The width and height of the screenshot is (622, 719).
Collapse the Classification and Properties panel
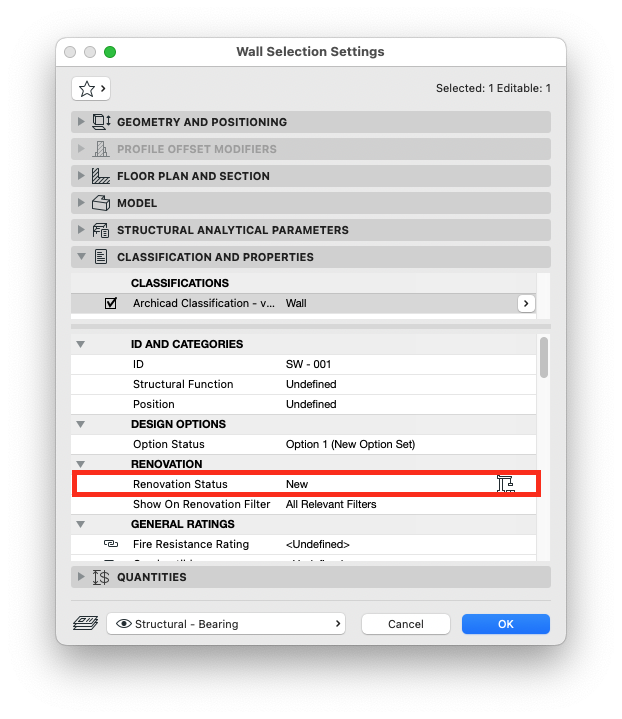click(x=81, y=257)
